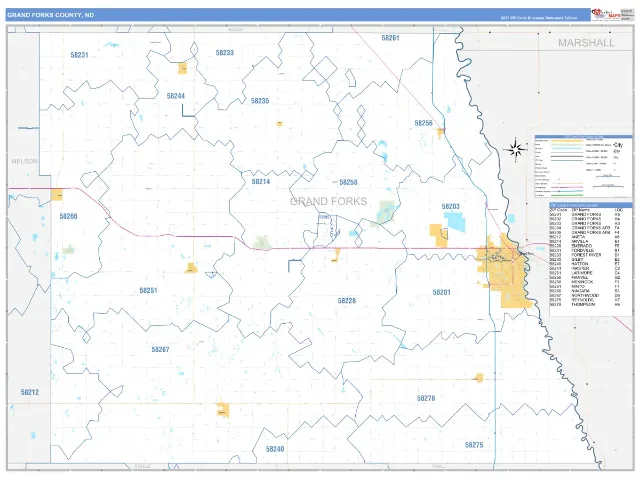This screenshot has width=640, height=480.
Task: Select ZIP code label 58231
Action: point(79,55)
